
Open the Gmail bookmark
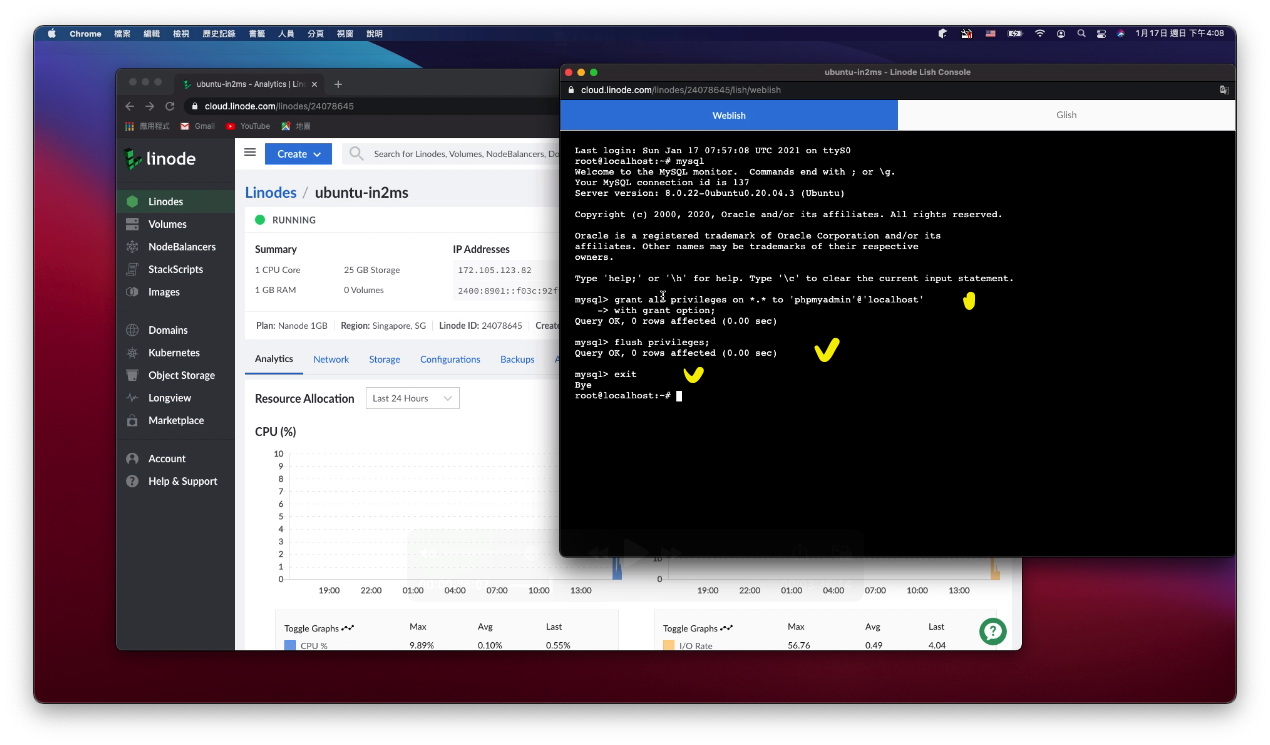coord(198,126)
